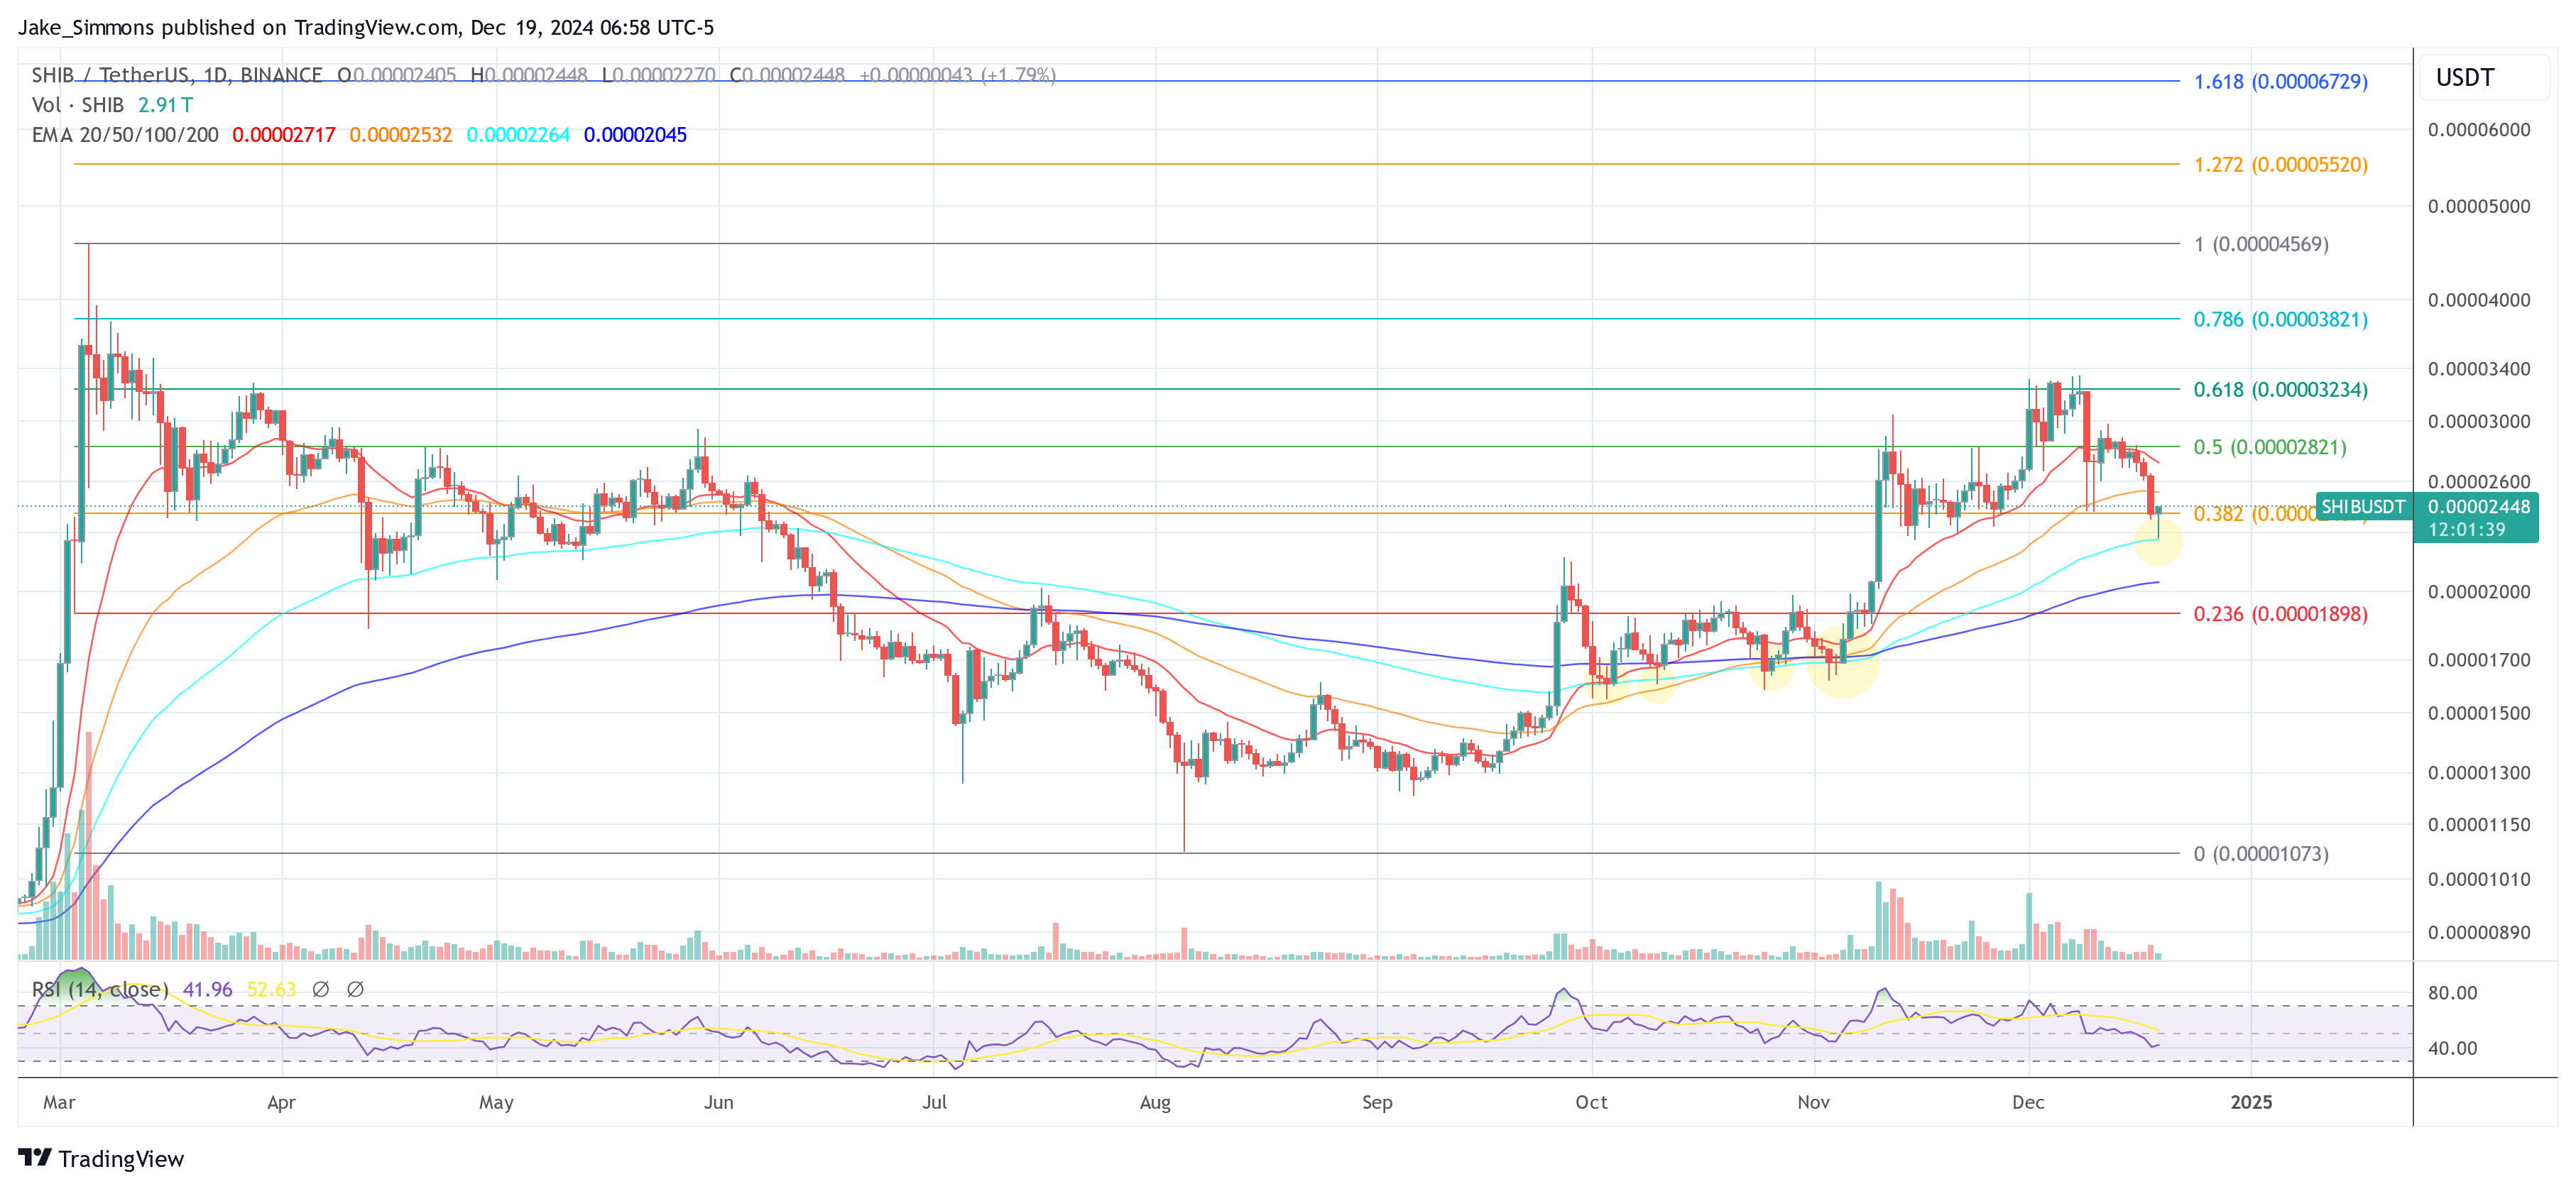Click the 2025 label on time axis
The image size is (2576, 1189).
point(2251,1102)
